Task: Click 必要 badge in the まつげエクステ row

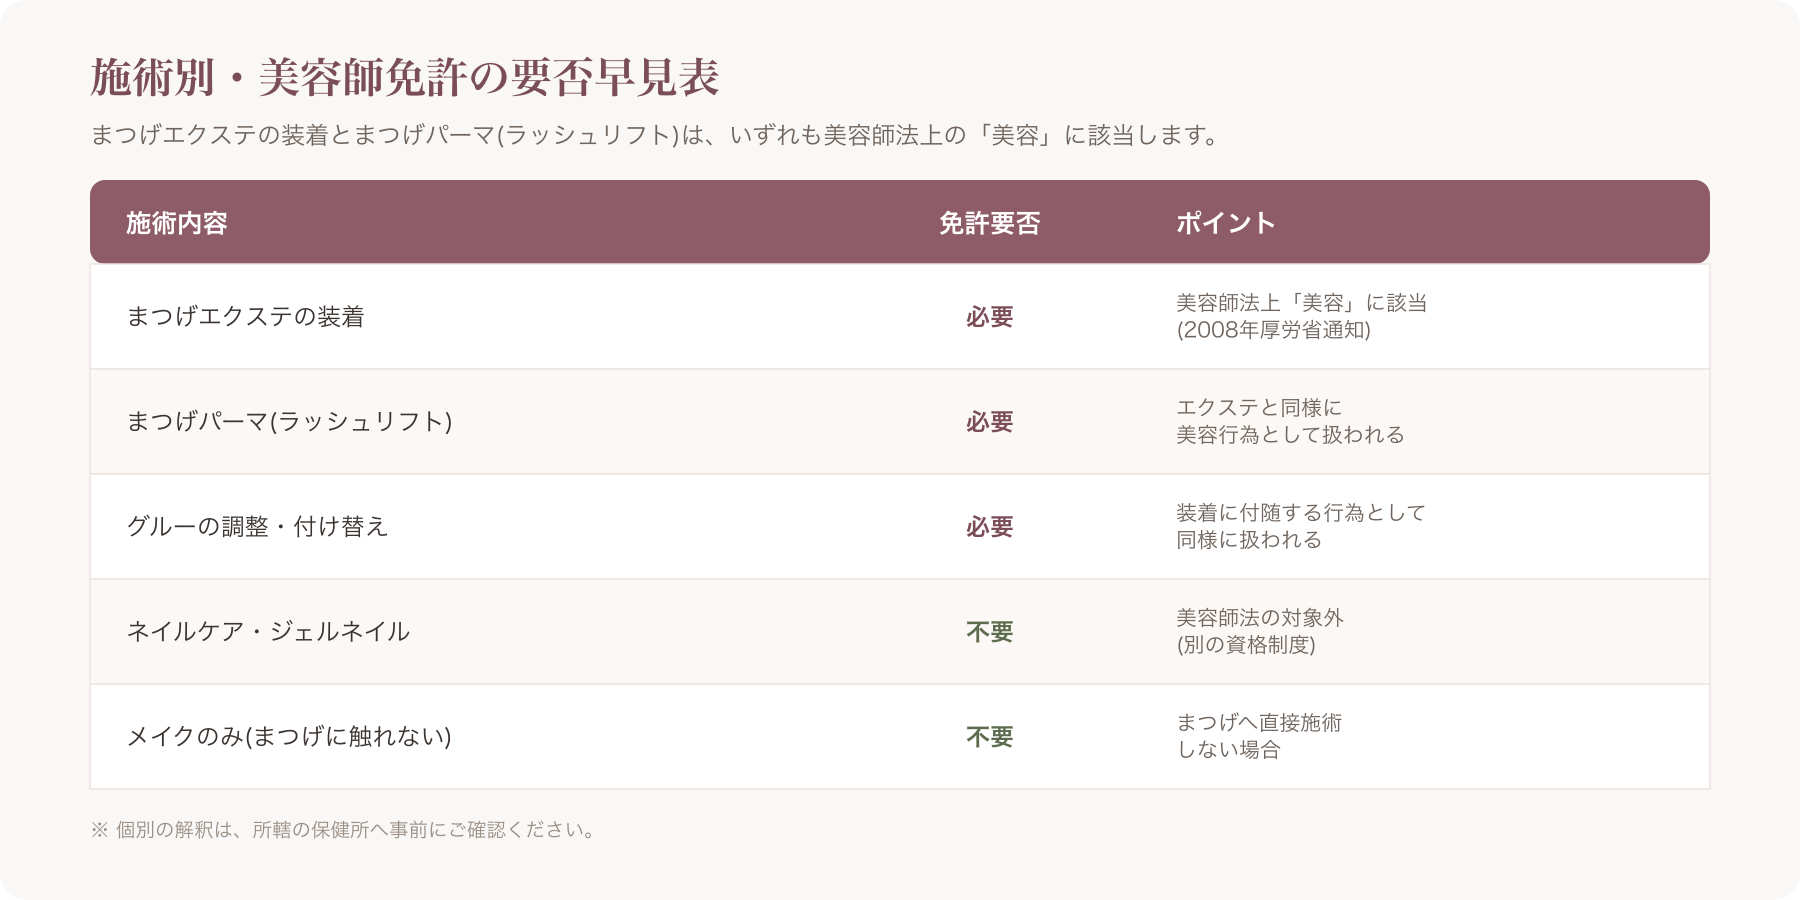Action: [989, 317]
